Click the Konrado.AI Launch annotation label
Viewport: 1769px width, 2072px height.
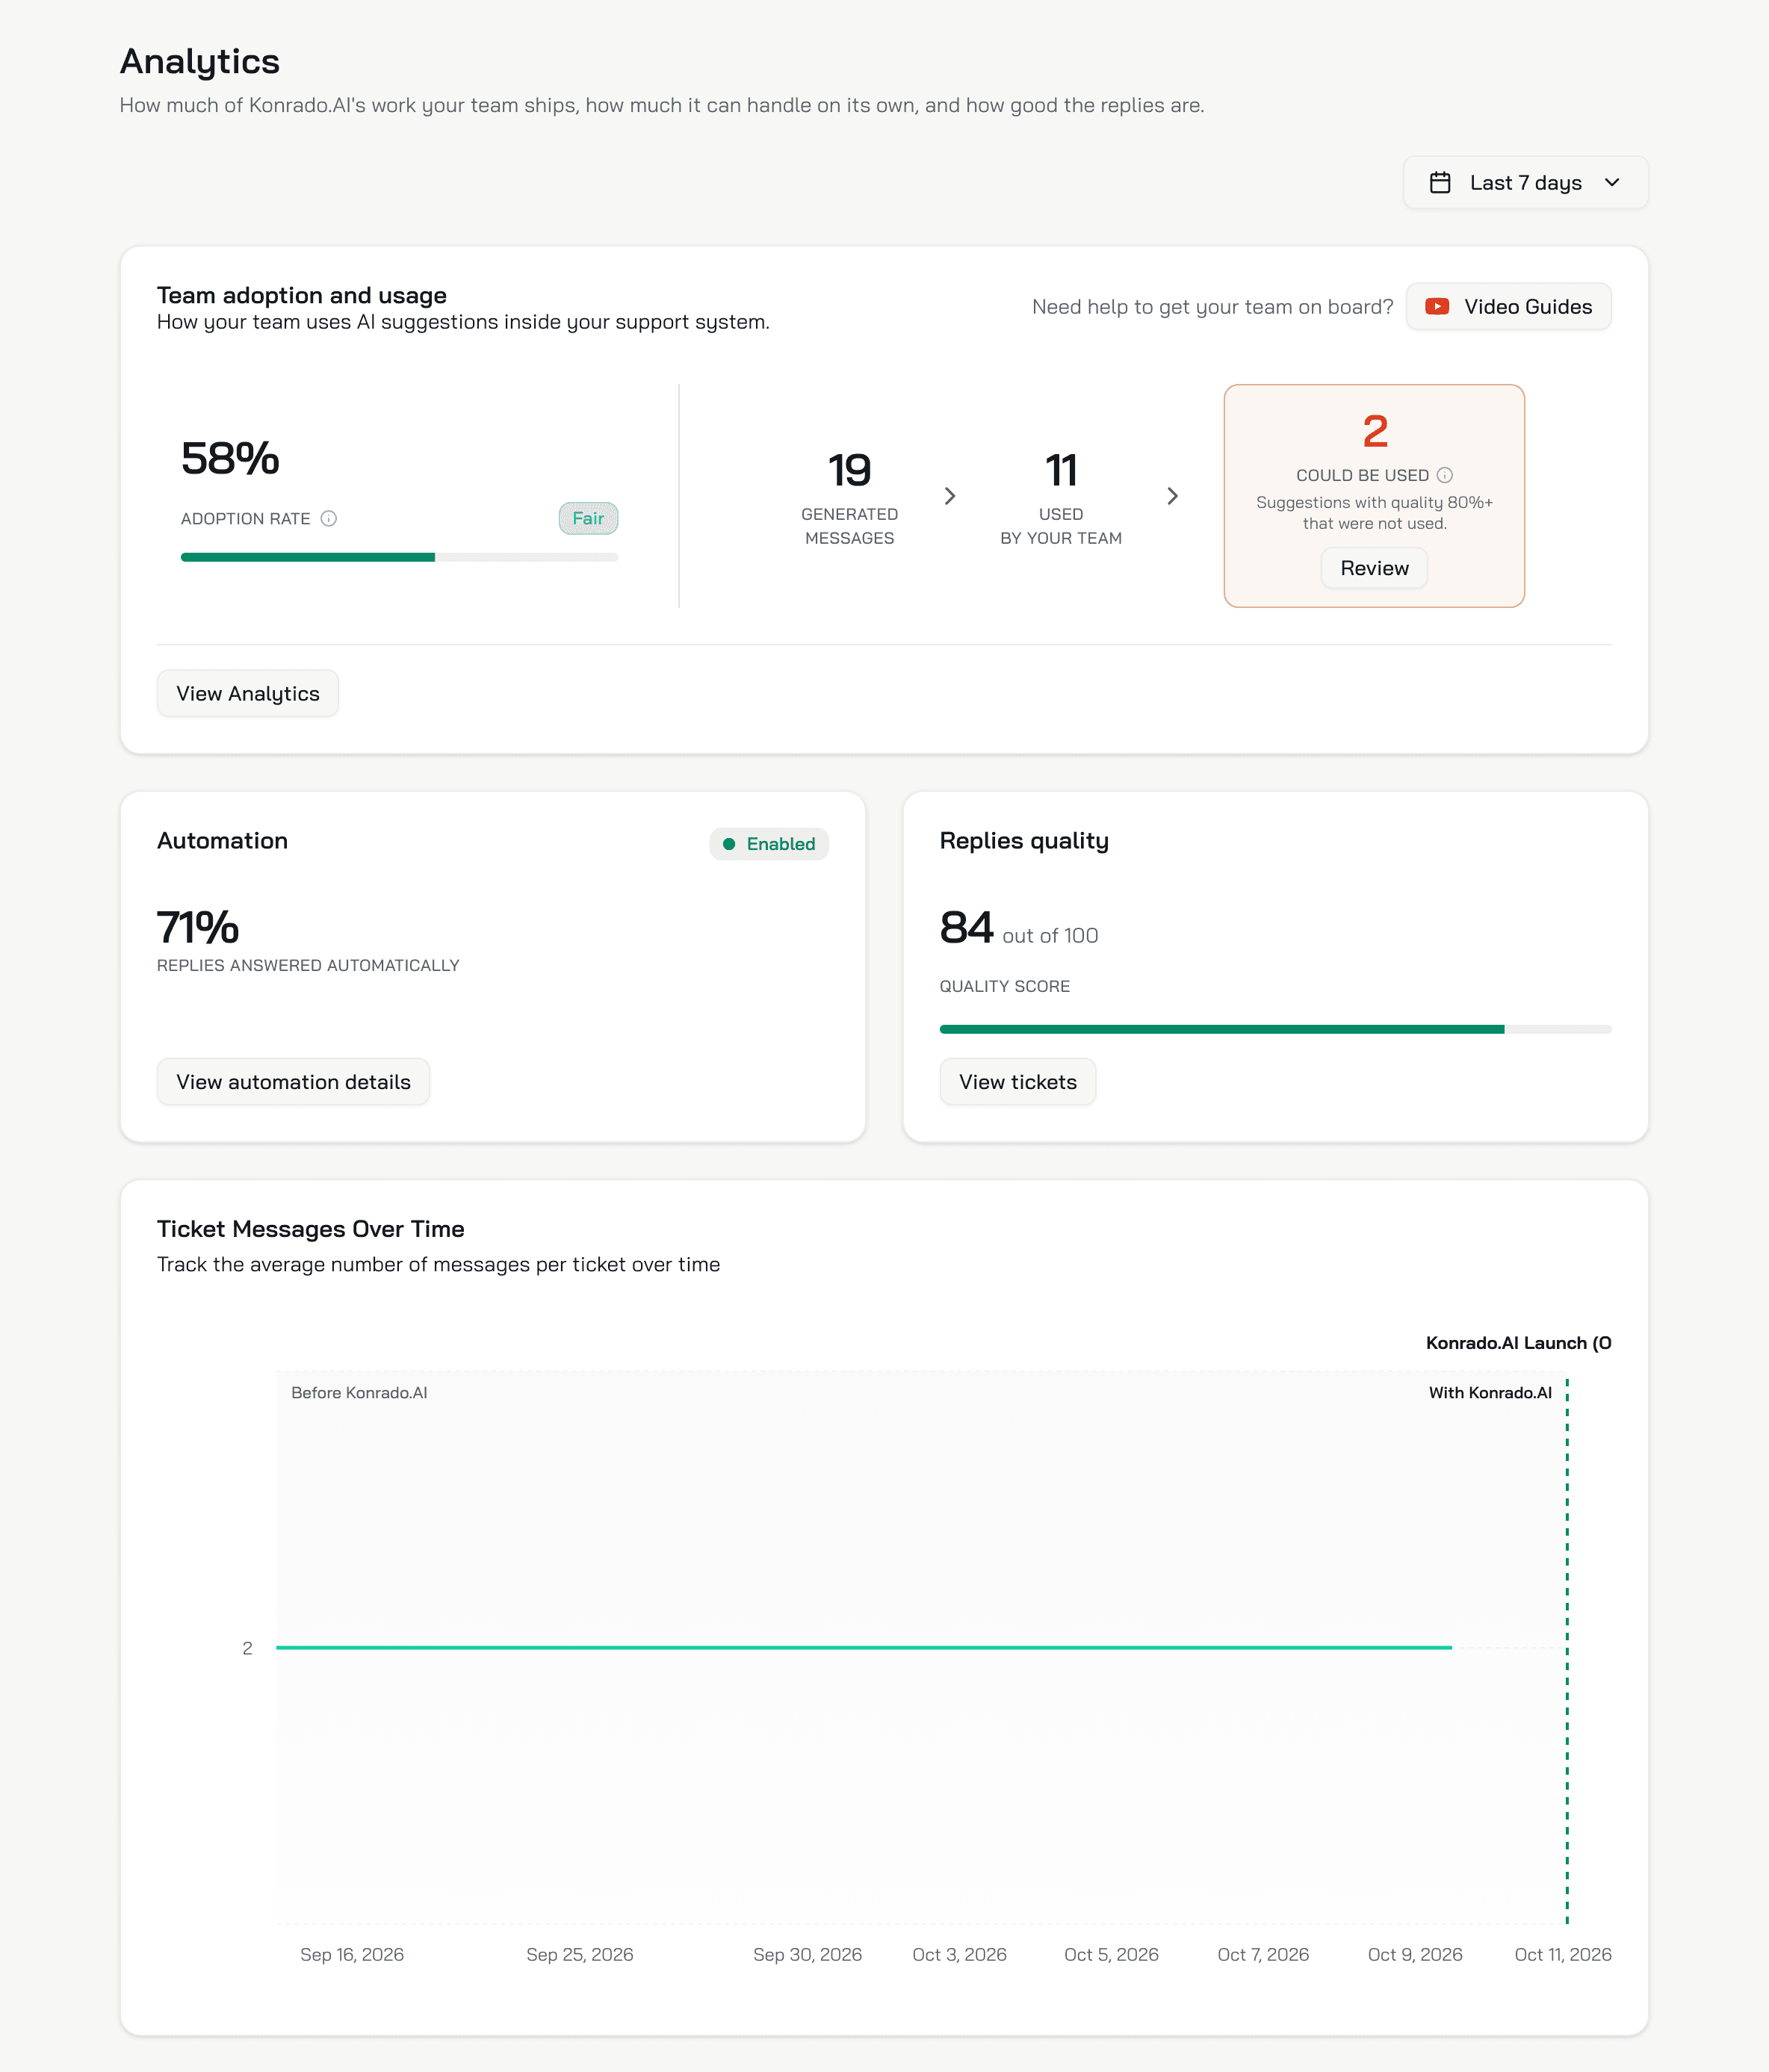(1518, 1343)
